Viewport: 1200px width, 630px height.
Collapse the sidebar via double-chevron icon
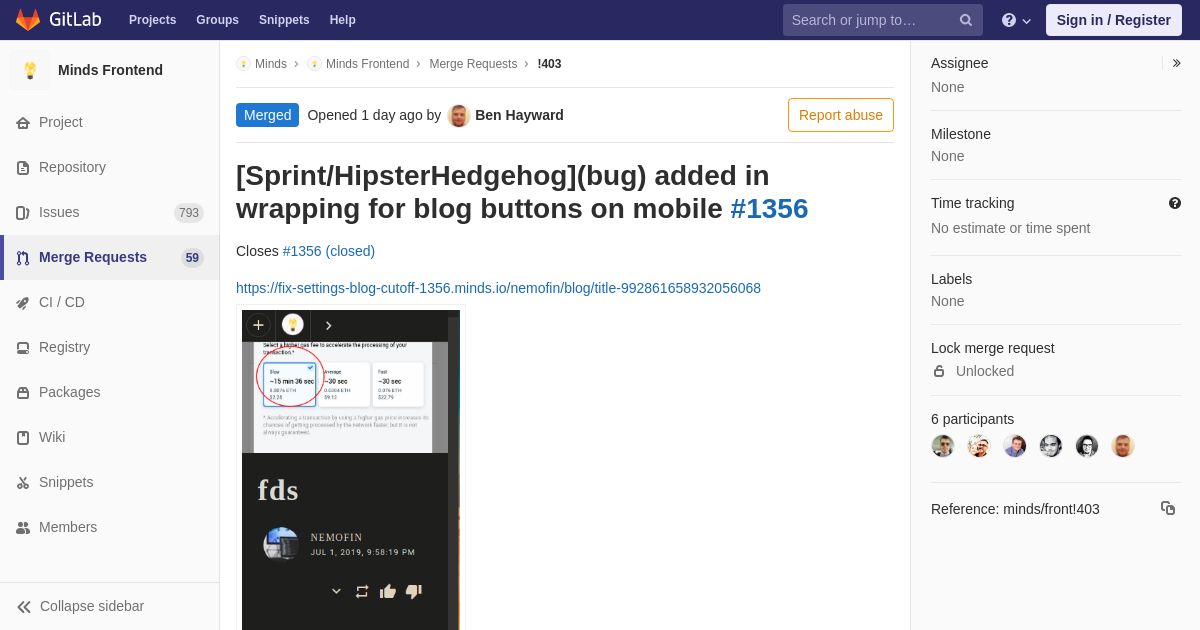24,607
